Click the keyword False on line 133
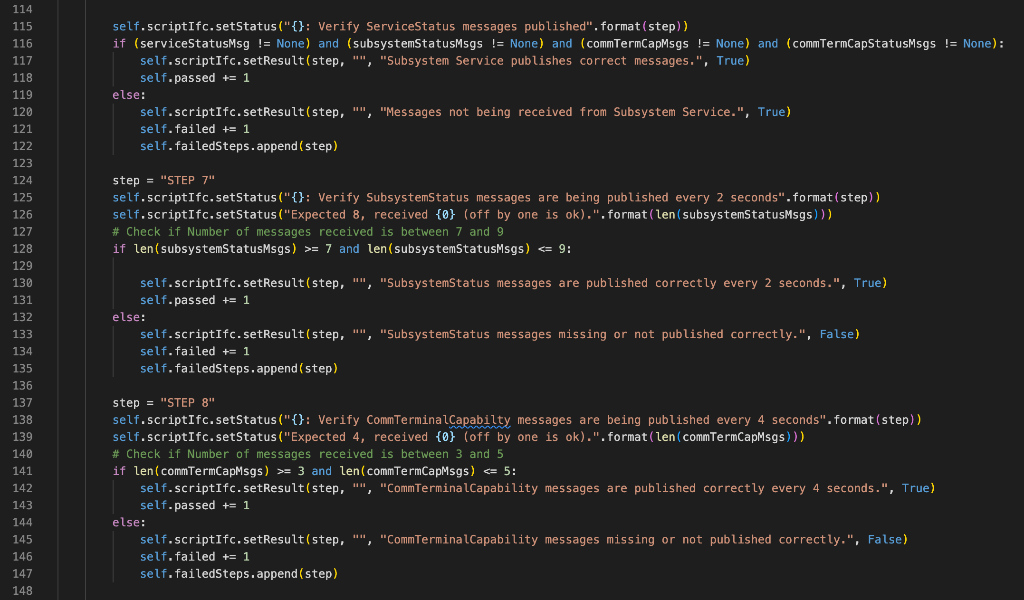The width and height of the screenshot is (1024, 600). (x=839, y=333)
